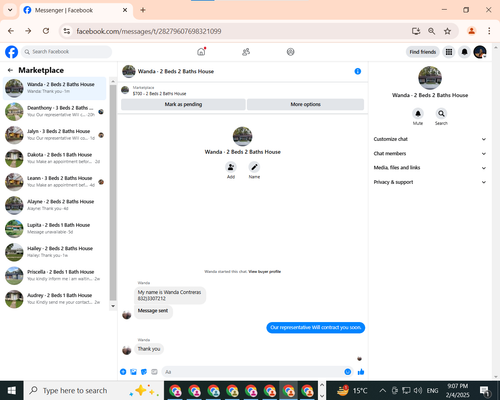The image size is (500, 400).
Task: Open the tab search dropdown arrow
Action: coord(10,10)
